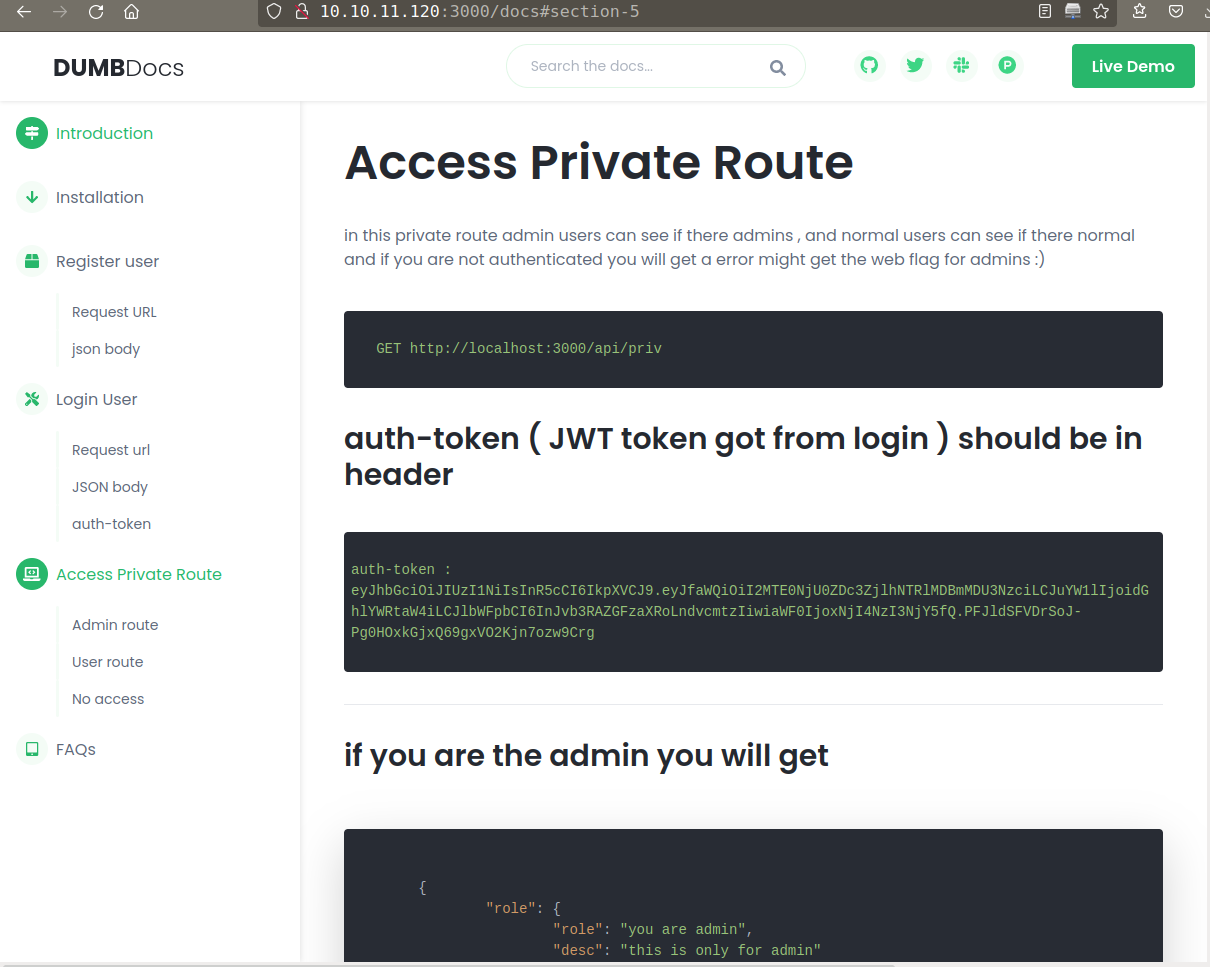Open the Slack icon link
Image resolution: width=1210 pixels, height=967 pixels.
pos(961,66)
